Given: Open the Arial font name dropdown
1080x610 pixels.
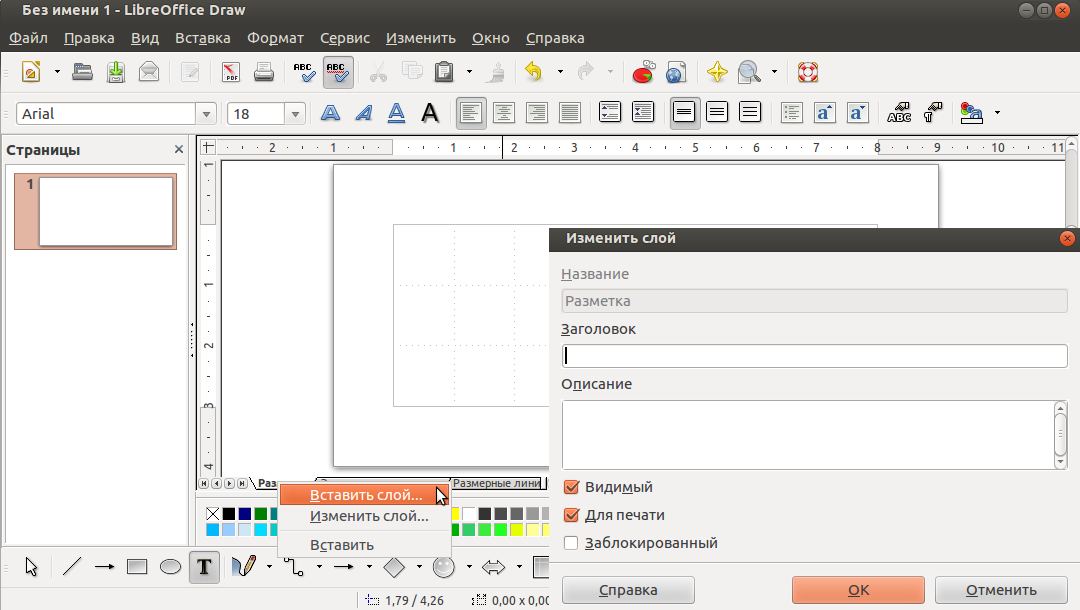Looking at the screenshot, I should click(207, 114).
